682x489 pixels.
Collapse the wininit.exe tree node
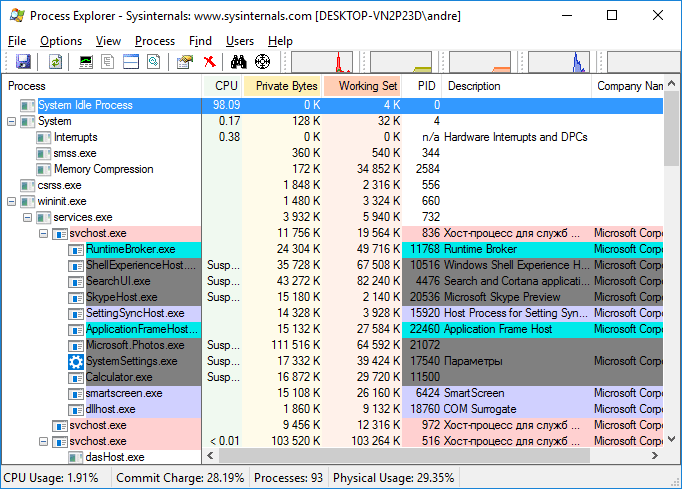tap(12, 201)
